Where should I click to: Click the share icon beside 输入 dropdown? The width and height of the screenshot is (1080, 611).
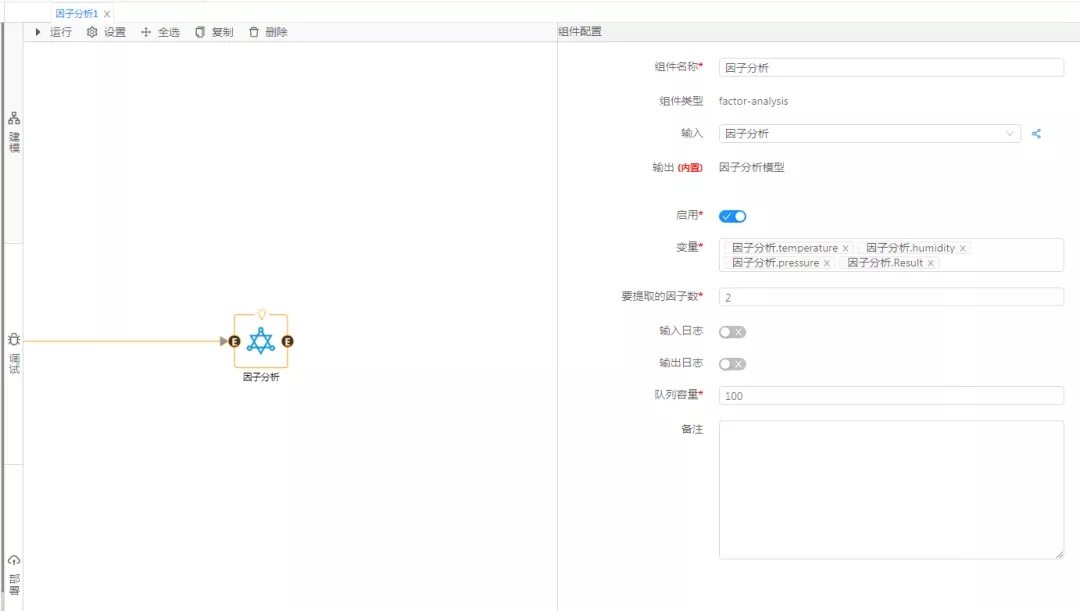point(1036,134)
